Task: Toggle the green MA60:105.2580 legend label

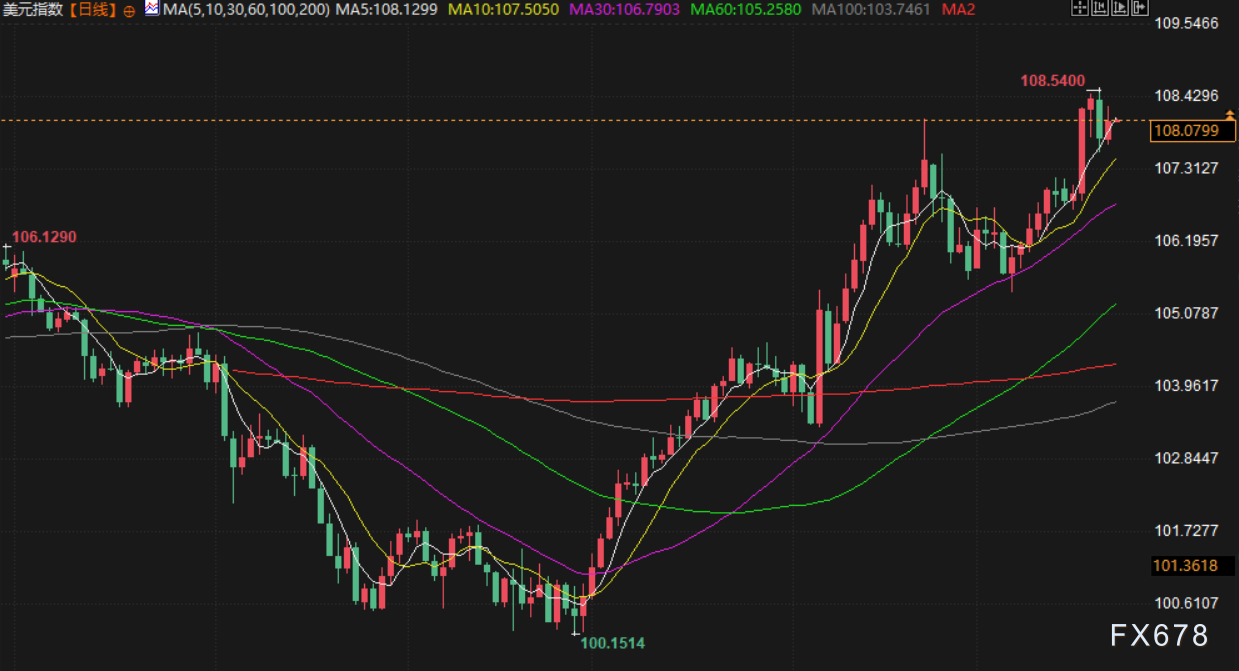Action: pyautogui.click(x=745, y=10)
